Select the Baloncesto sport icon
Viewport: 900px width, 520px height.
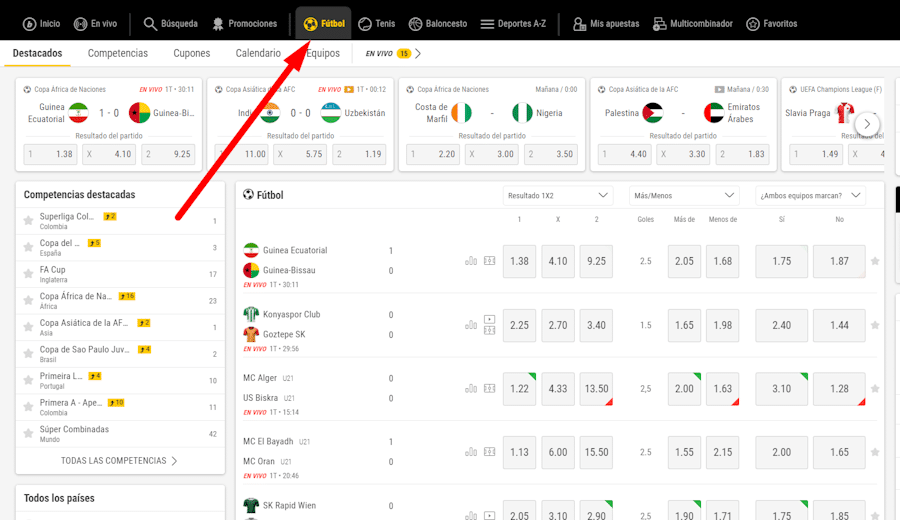tap(416, 24)
